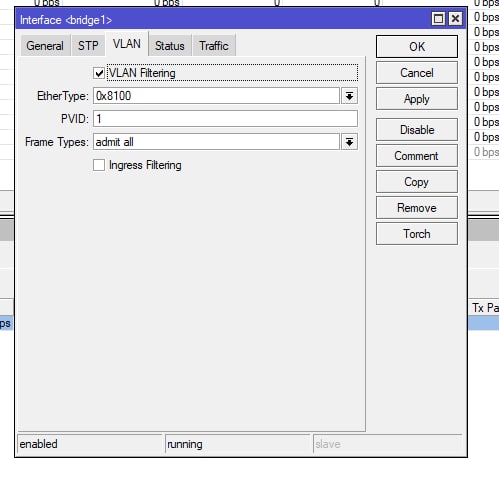Click the Frame Types field showing admit all
Image resolution: width=499 pixels, height=502 pixels.
click(x=216, y=142)
